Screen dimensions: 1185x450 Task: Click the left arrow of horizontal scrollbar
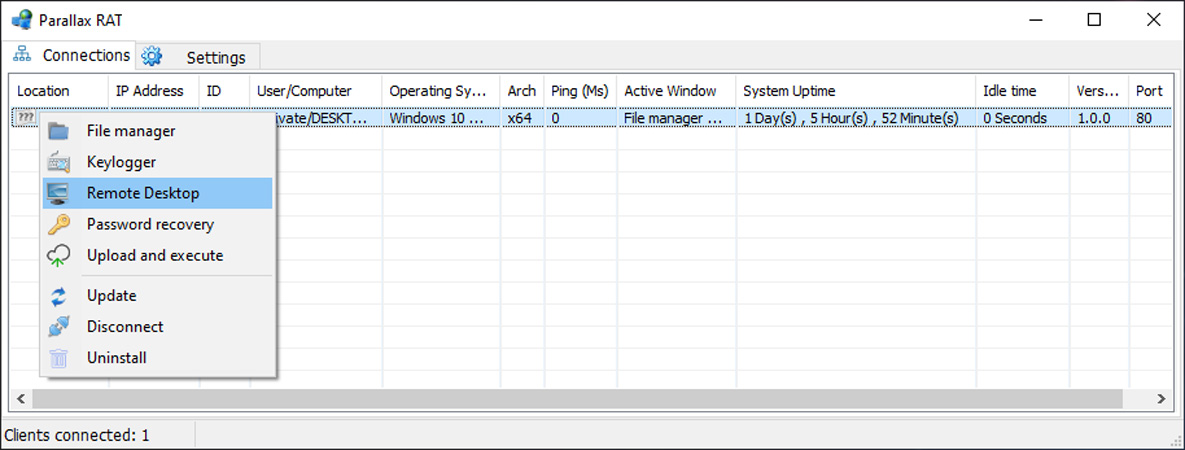(20, 399)
